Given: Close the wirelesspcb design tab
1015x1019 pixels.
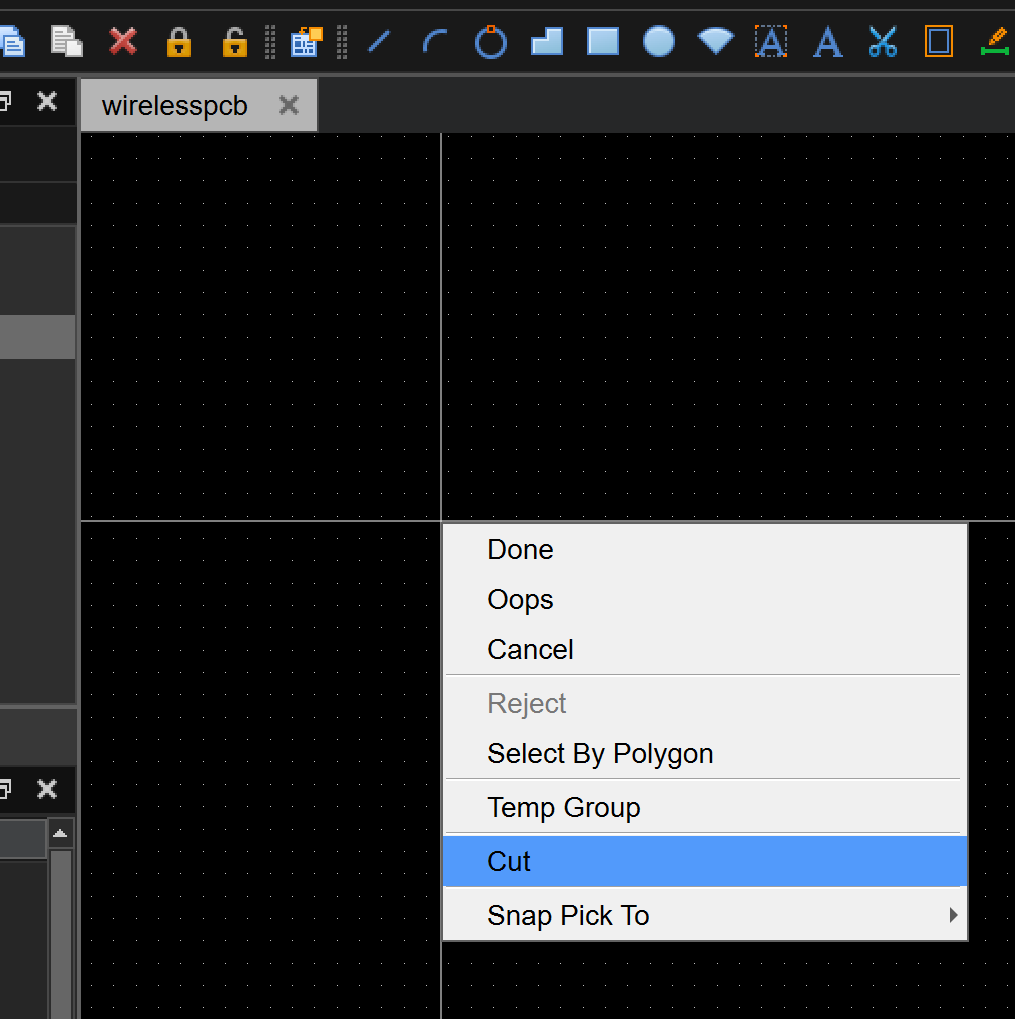Looking at the screenshot, I should click(x=289, y=105).
